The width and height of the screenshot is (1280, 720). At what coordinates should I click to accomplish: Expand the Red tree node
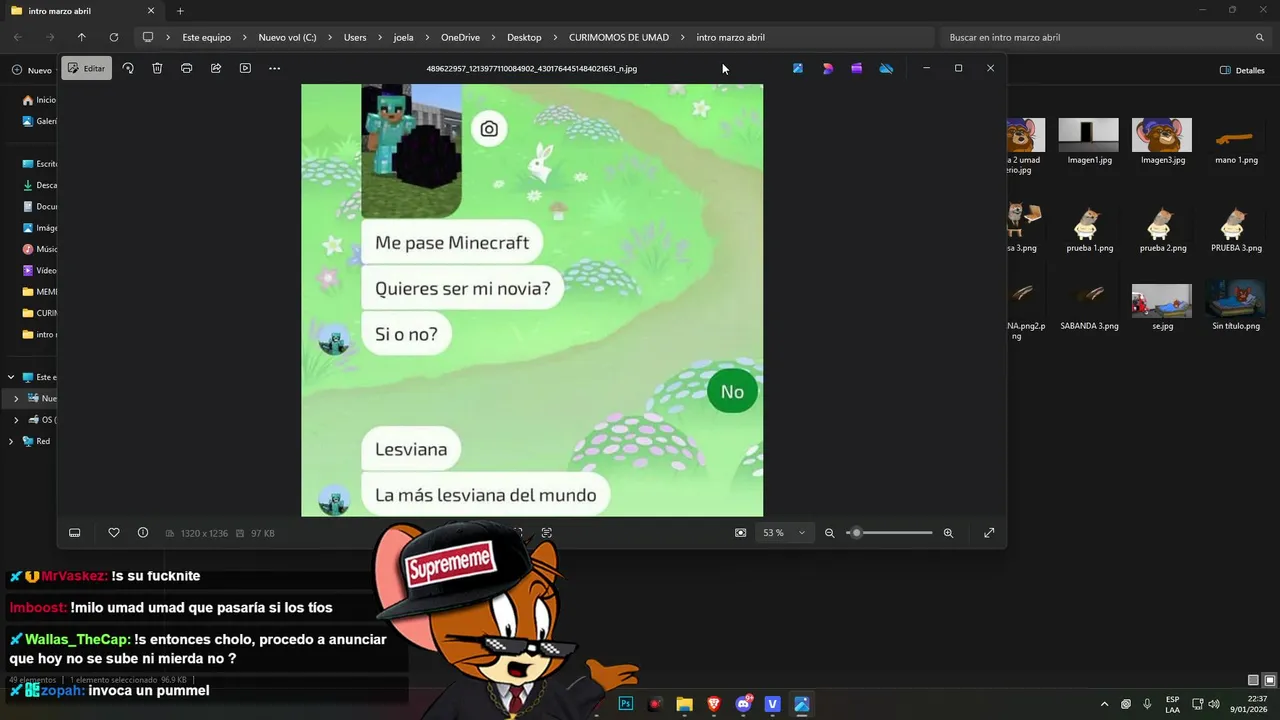pos(11,441)
